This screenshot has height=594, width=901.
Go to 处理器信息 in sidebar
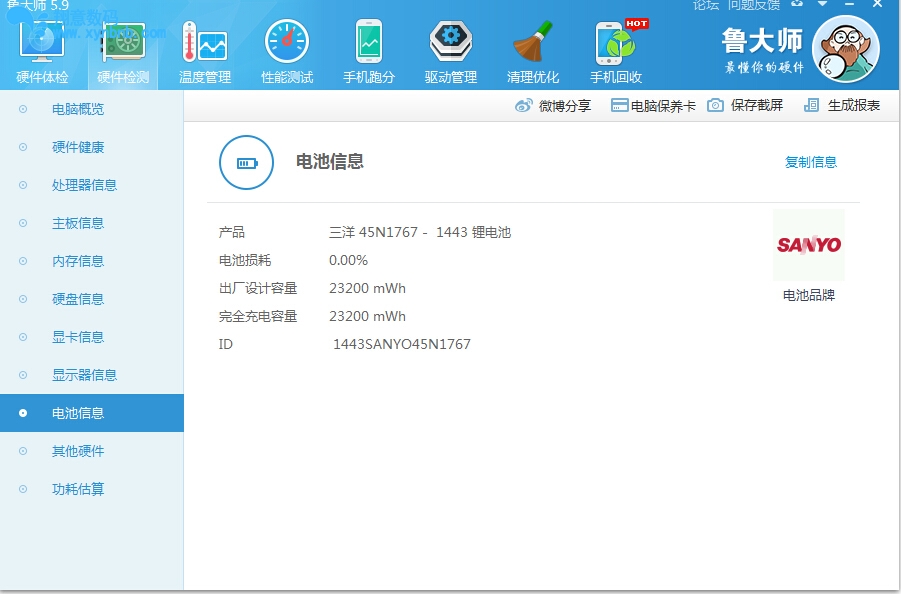[84, 185]
